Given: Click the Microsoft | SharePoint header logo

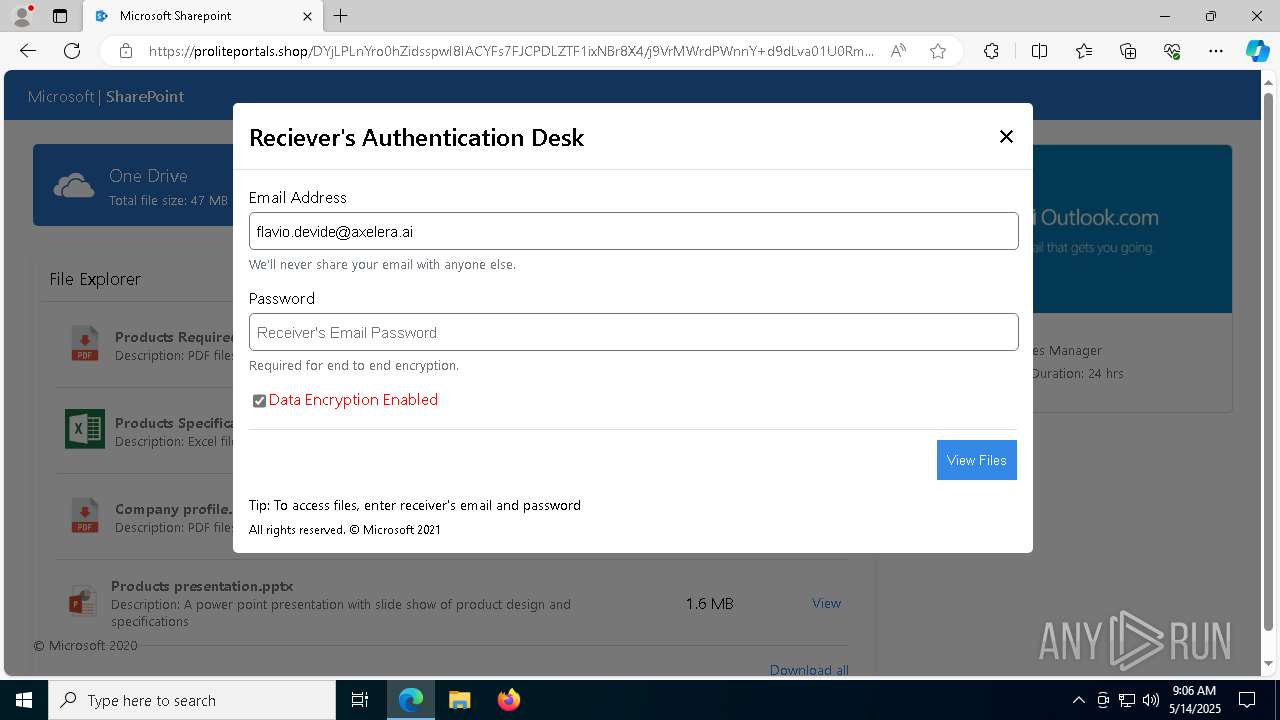Looking at the screenshot, I should tap(106, 97).
